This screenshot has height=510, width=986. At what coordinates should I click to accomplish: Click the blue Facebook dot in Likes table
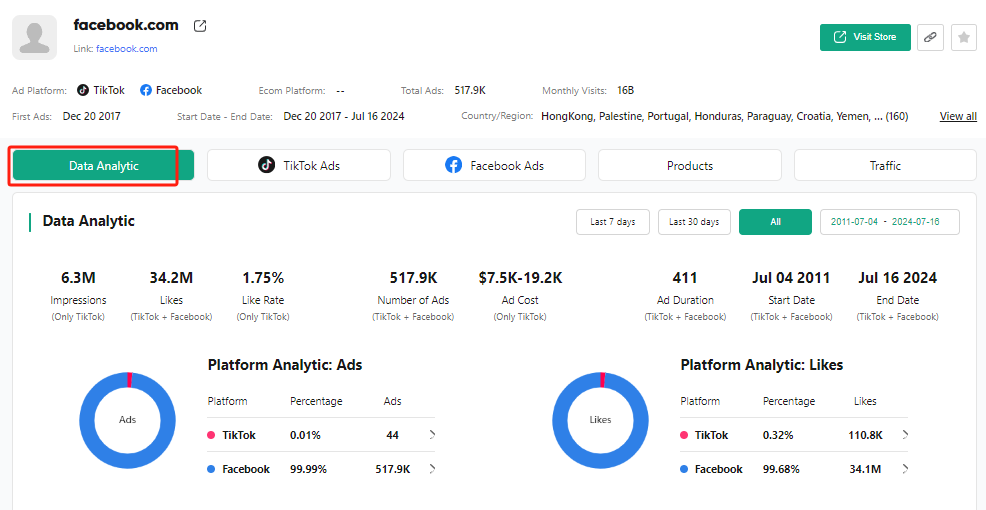point(684,469)
